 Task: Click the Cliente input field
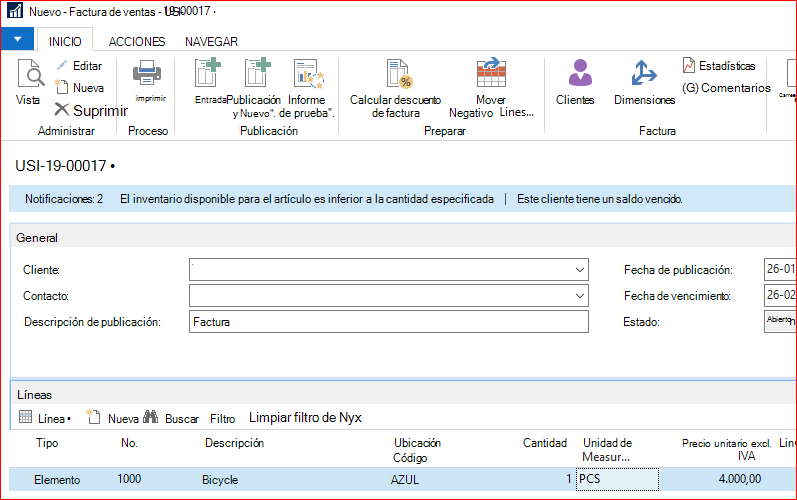click(x=389, y=269)
